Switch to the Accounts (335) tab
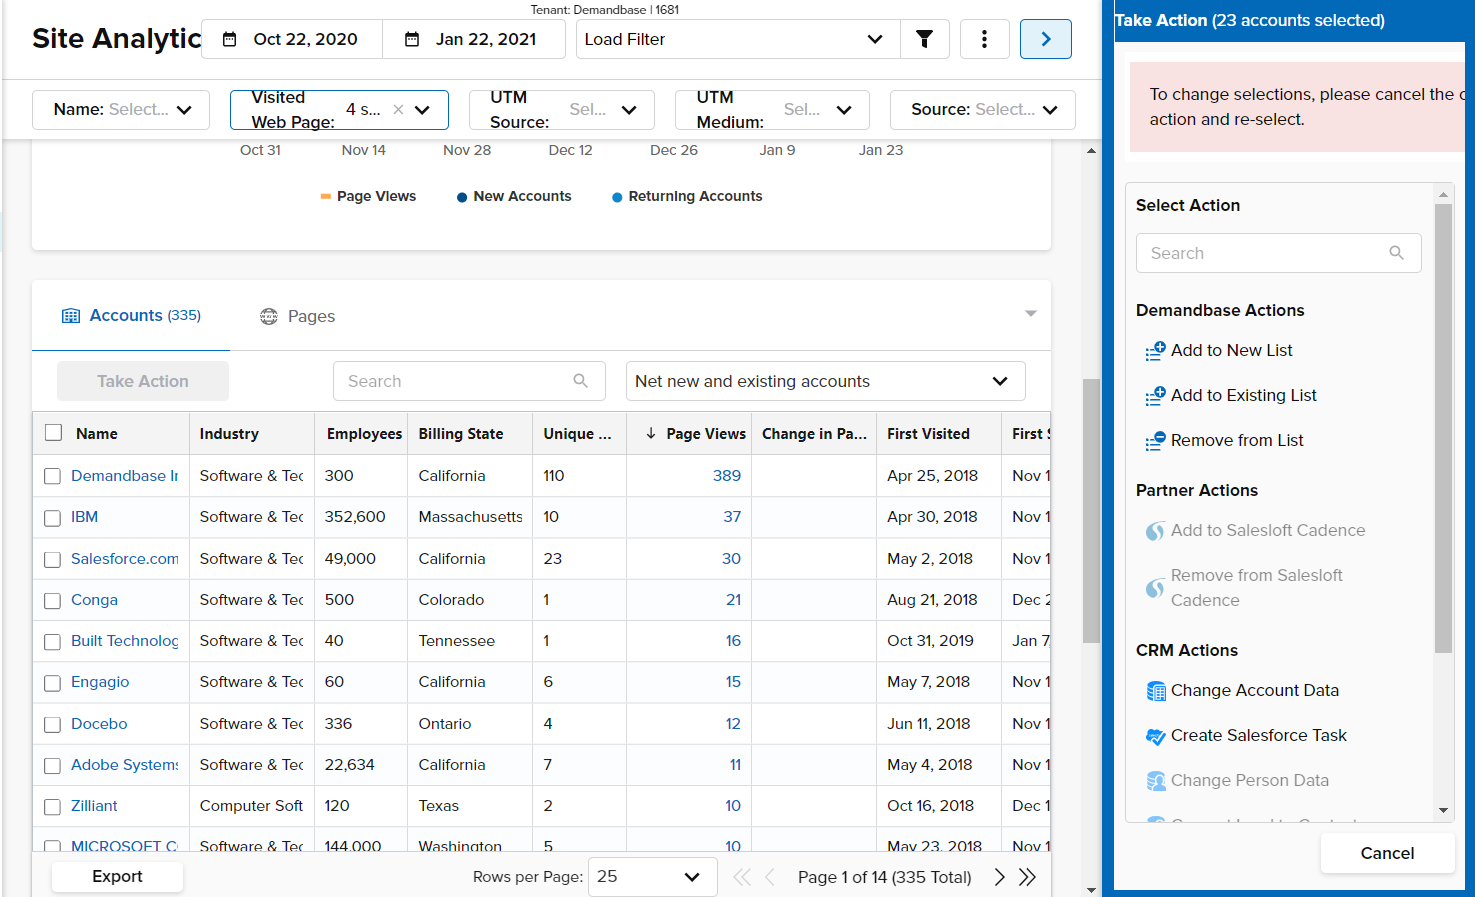This screenshot has width=1475, height=897. (x=132, y=316)
